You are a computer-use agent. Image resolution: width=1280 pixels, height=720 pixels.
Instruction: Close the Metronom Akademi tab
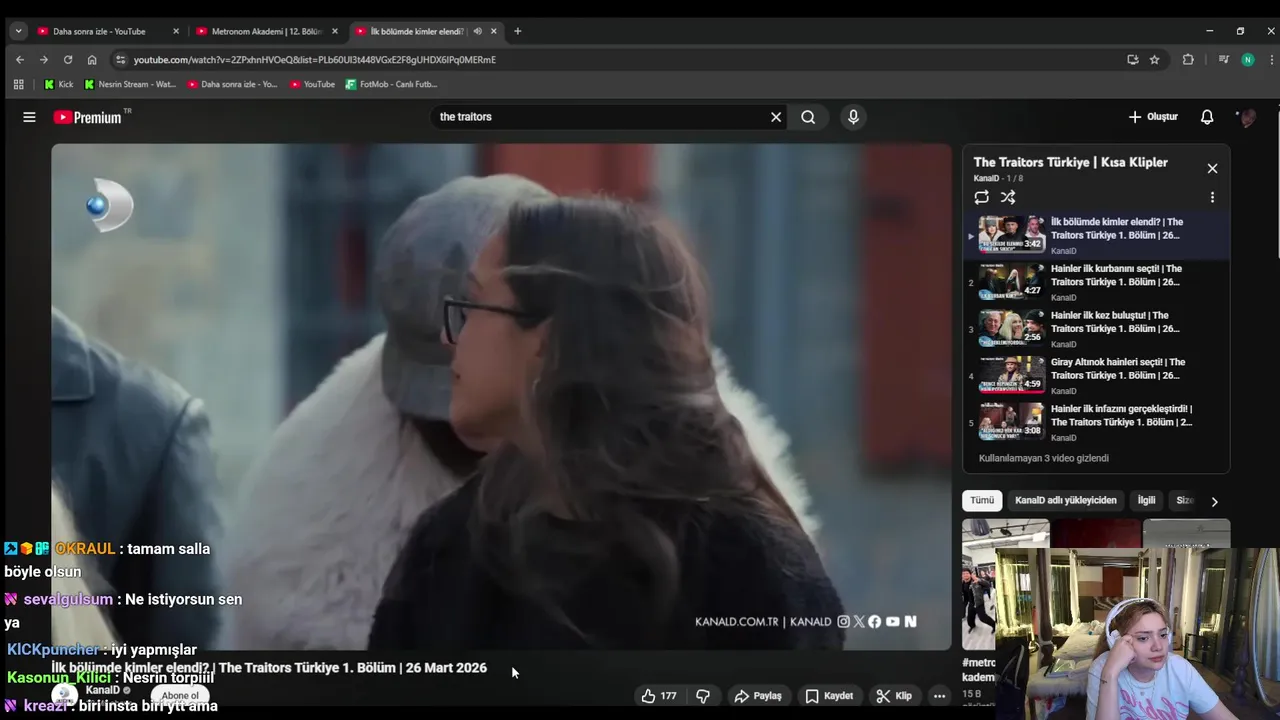click(335, 31)
